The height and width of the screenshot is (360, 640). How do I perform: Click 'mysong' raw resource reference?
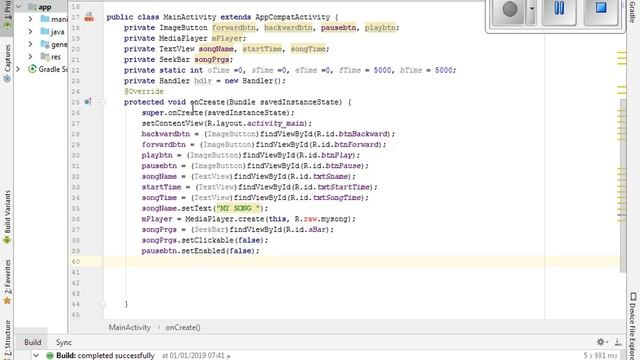pyautogui.click(x=334, y=219)
